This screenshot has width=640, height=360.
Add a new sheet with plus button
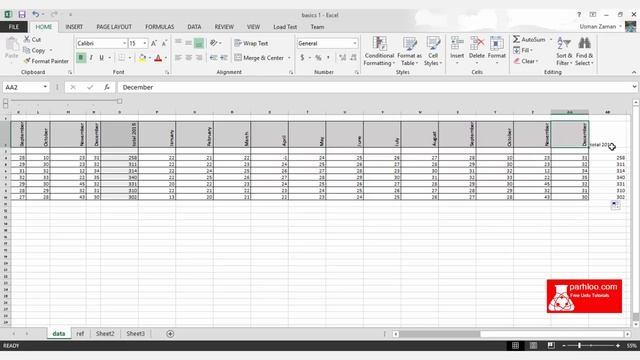[x=170, y=334]
